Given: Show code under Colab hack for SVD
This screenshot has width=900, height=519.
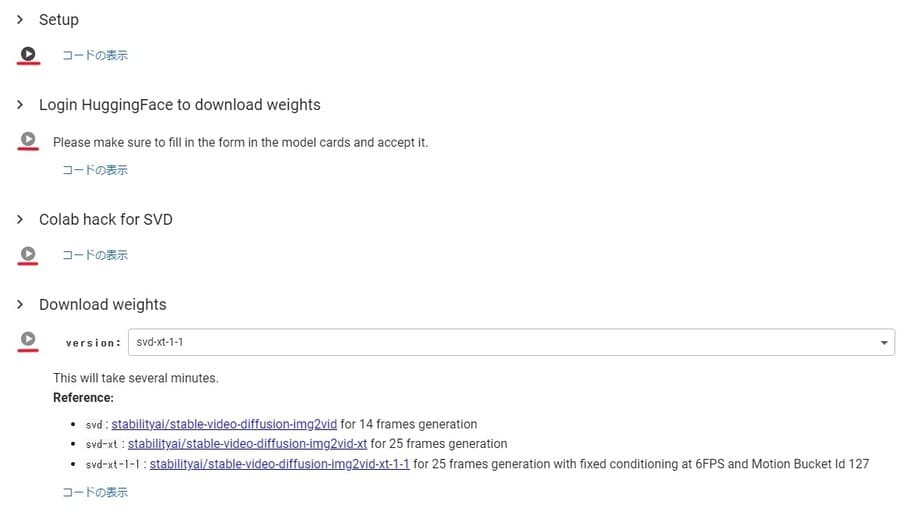Looking at the screenshot, I should (x=95, y=255).
